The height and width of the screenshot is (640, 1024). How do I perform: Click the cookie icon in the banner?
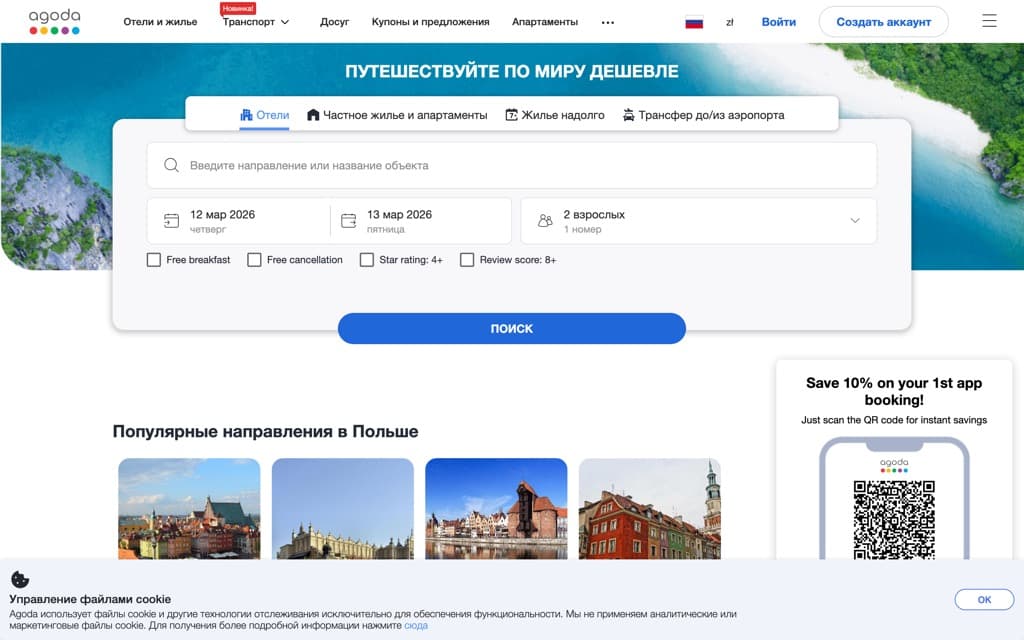point(19,578)
